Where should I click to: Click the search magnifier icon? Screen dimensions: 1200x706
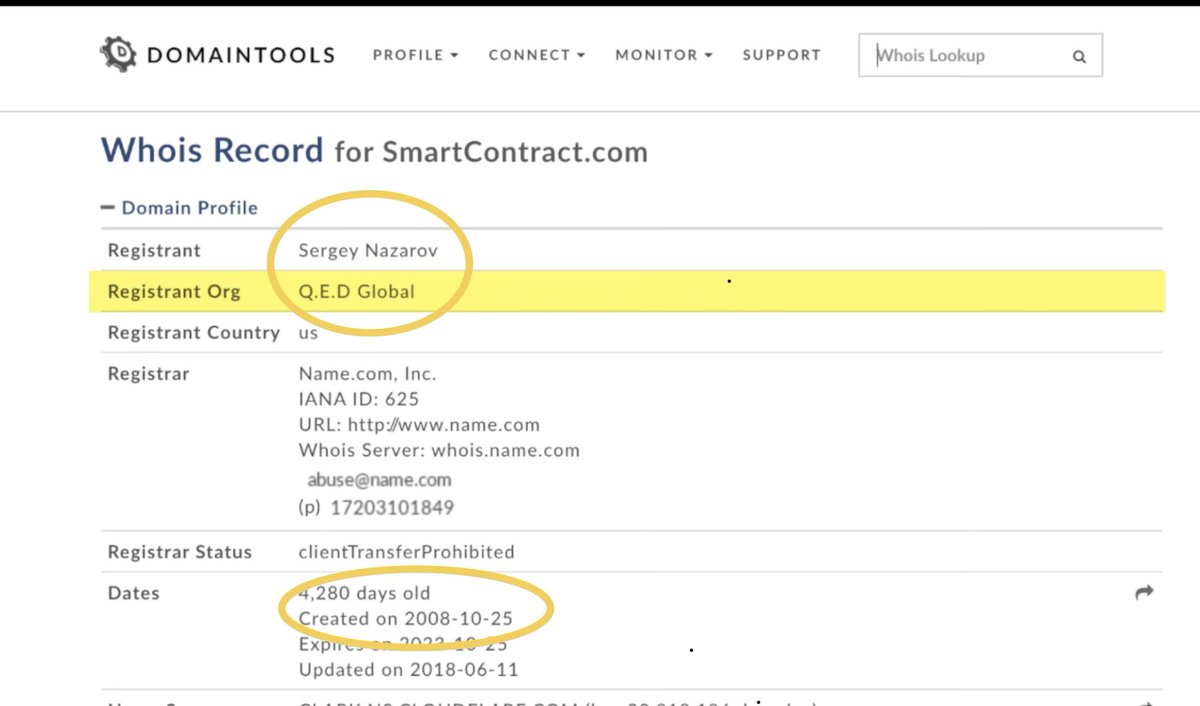tap(1079, 57)
